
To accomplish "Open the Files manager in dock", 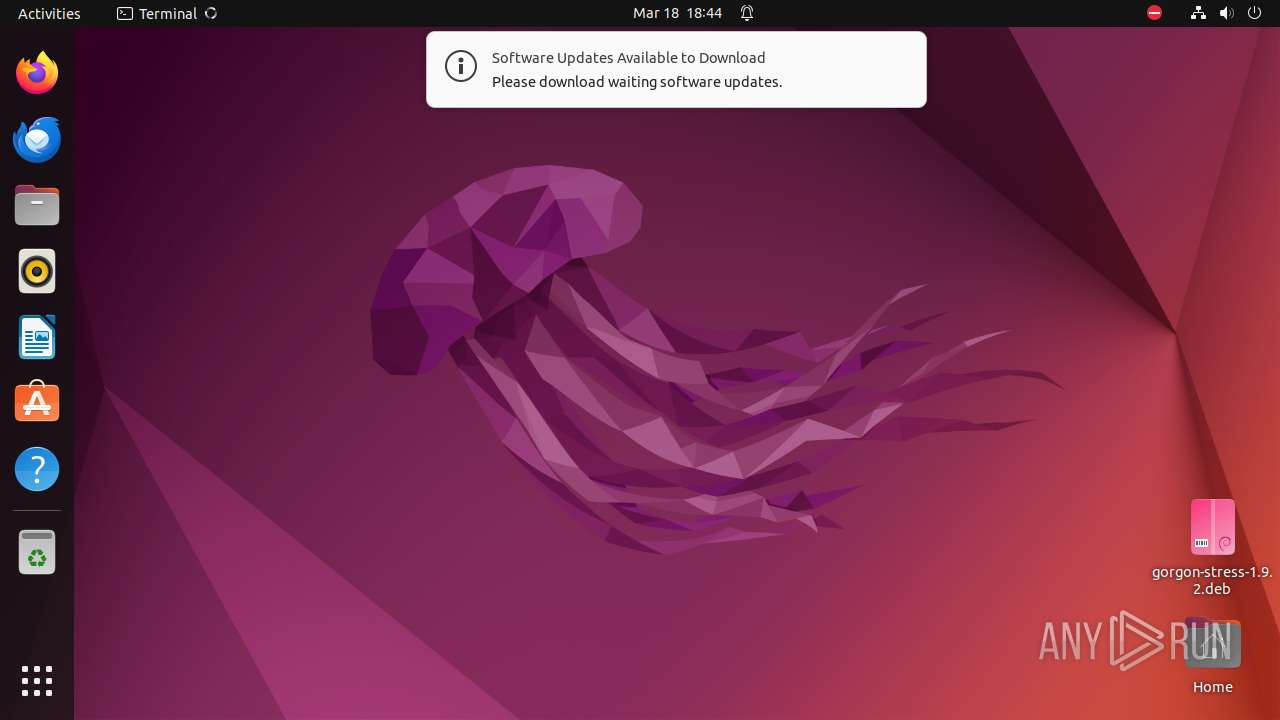I will 37,205.
